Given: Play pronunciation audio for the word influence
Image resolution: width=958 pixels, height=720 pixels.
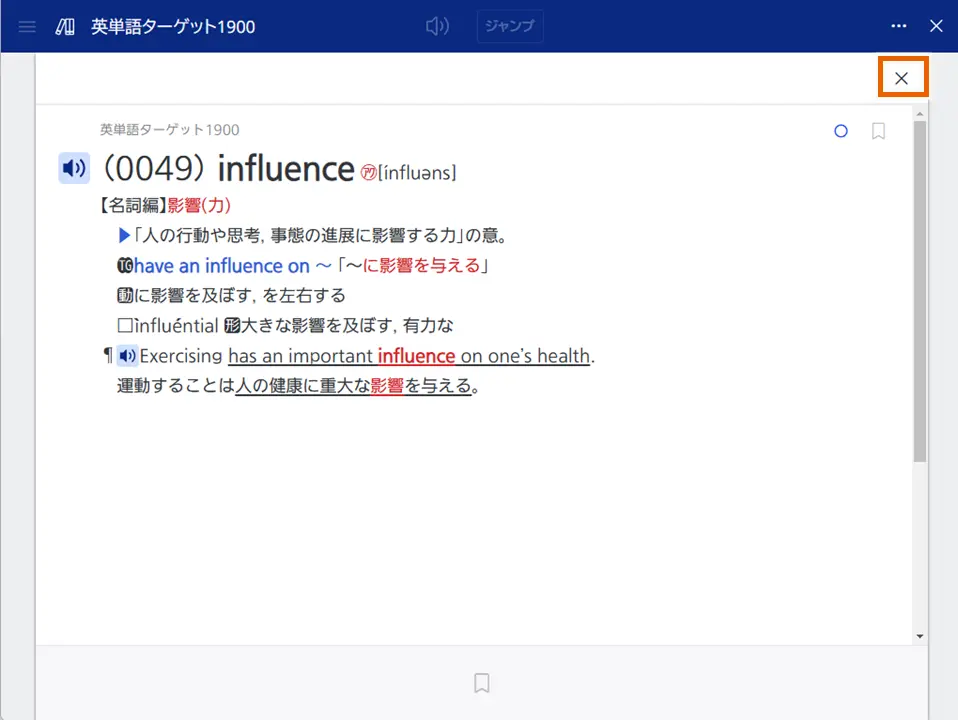Looking at the screenshot, I should [73, 168].
